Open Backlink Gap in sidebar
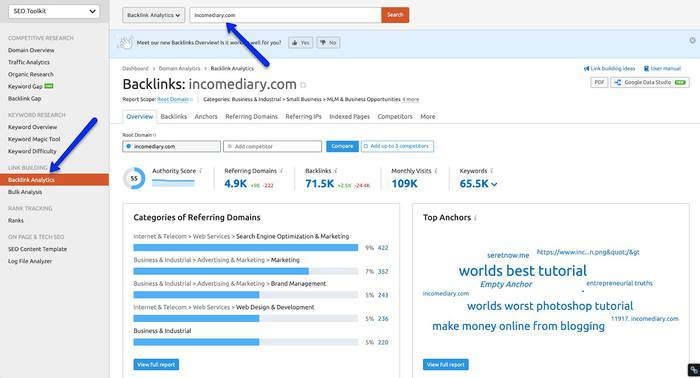Screen dimensions: 700x378 click(25, 99)
